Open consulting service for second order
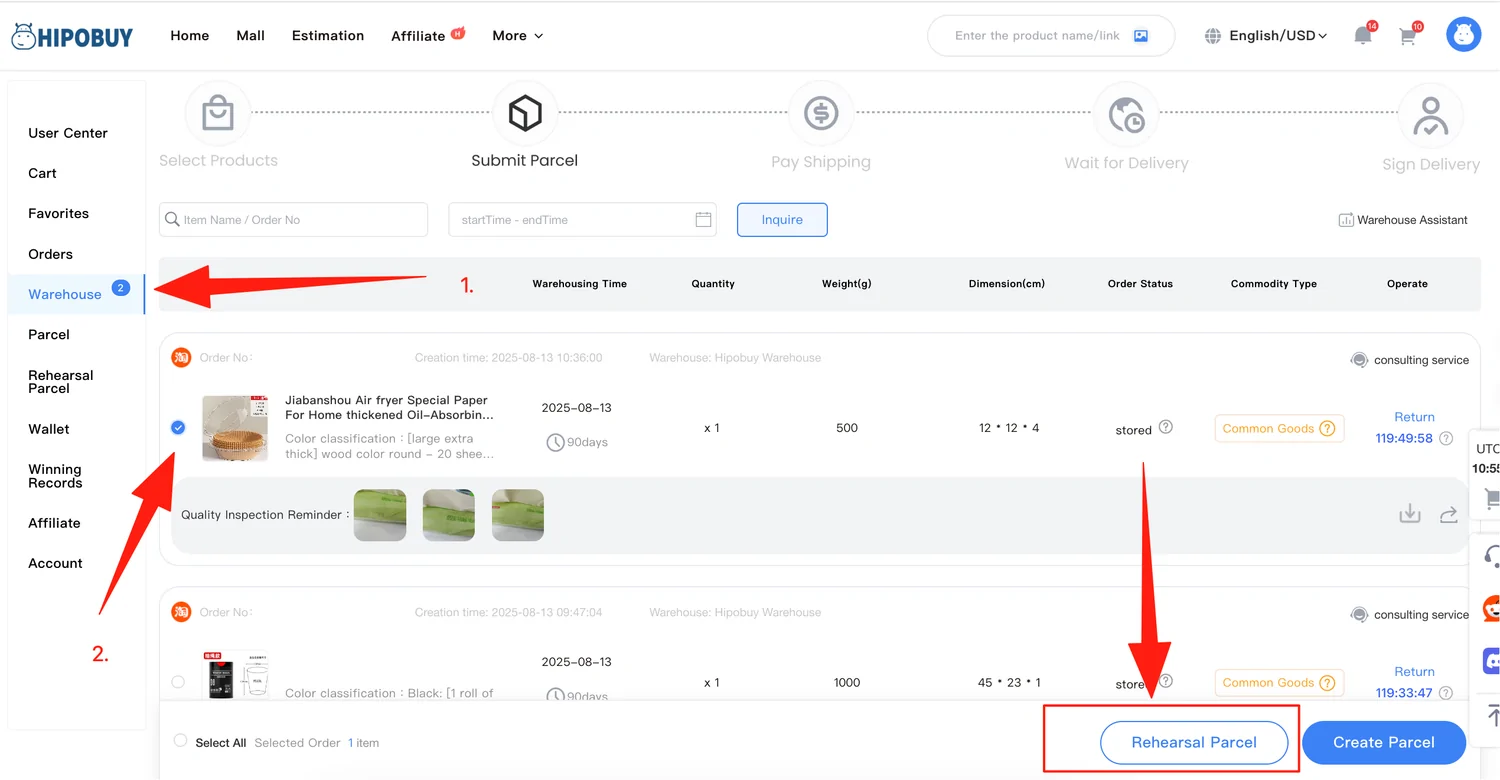The height and width of the screenshot is (780, 1500). (x=1410, y=614)
